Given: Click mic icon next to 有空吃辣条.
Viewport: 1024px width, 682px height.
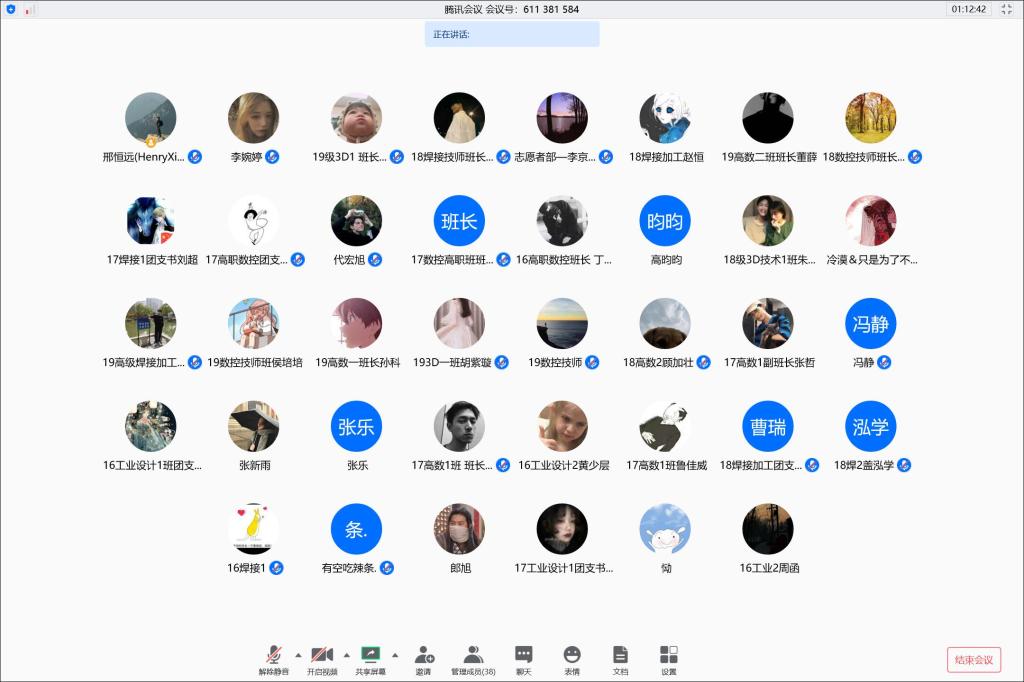Looking at the screenshot, I should pos(387,568).
